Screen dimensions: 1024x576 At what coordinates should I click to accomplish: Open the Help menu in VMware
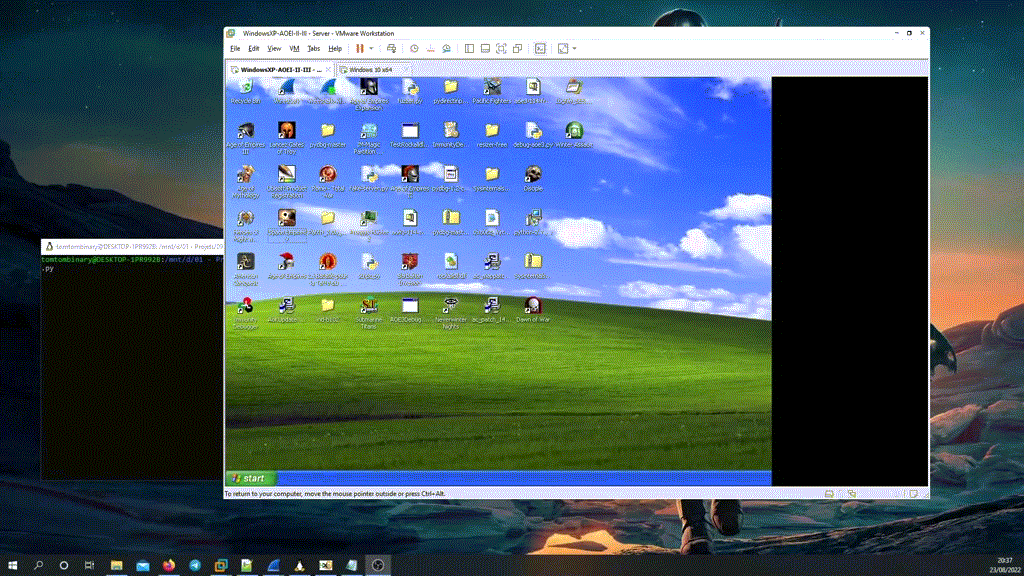tap(335, 48)
